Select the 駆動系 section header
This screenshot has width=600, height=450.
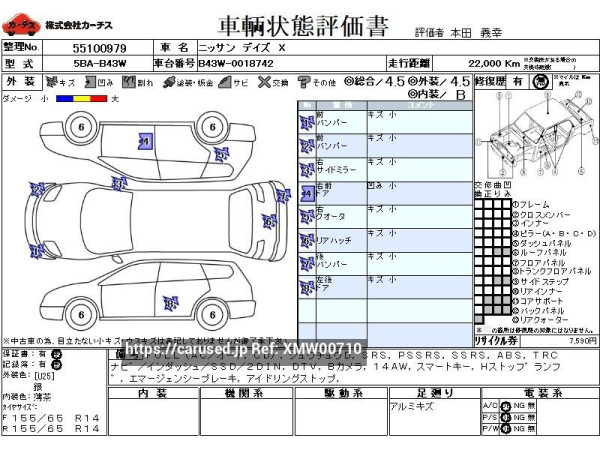341,393
